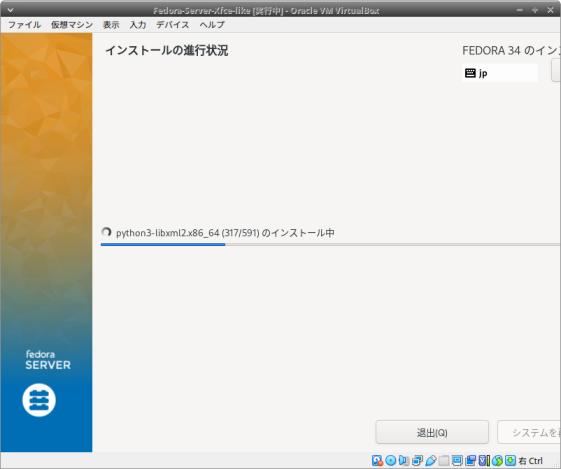Click the network adapters indicator icon

pos(417,460)
